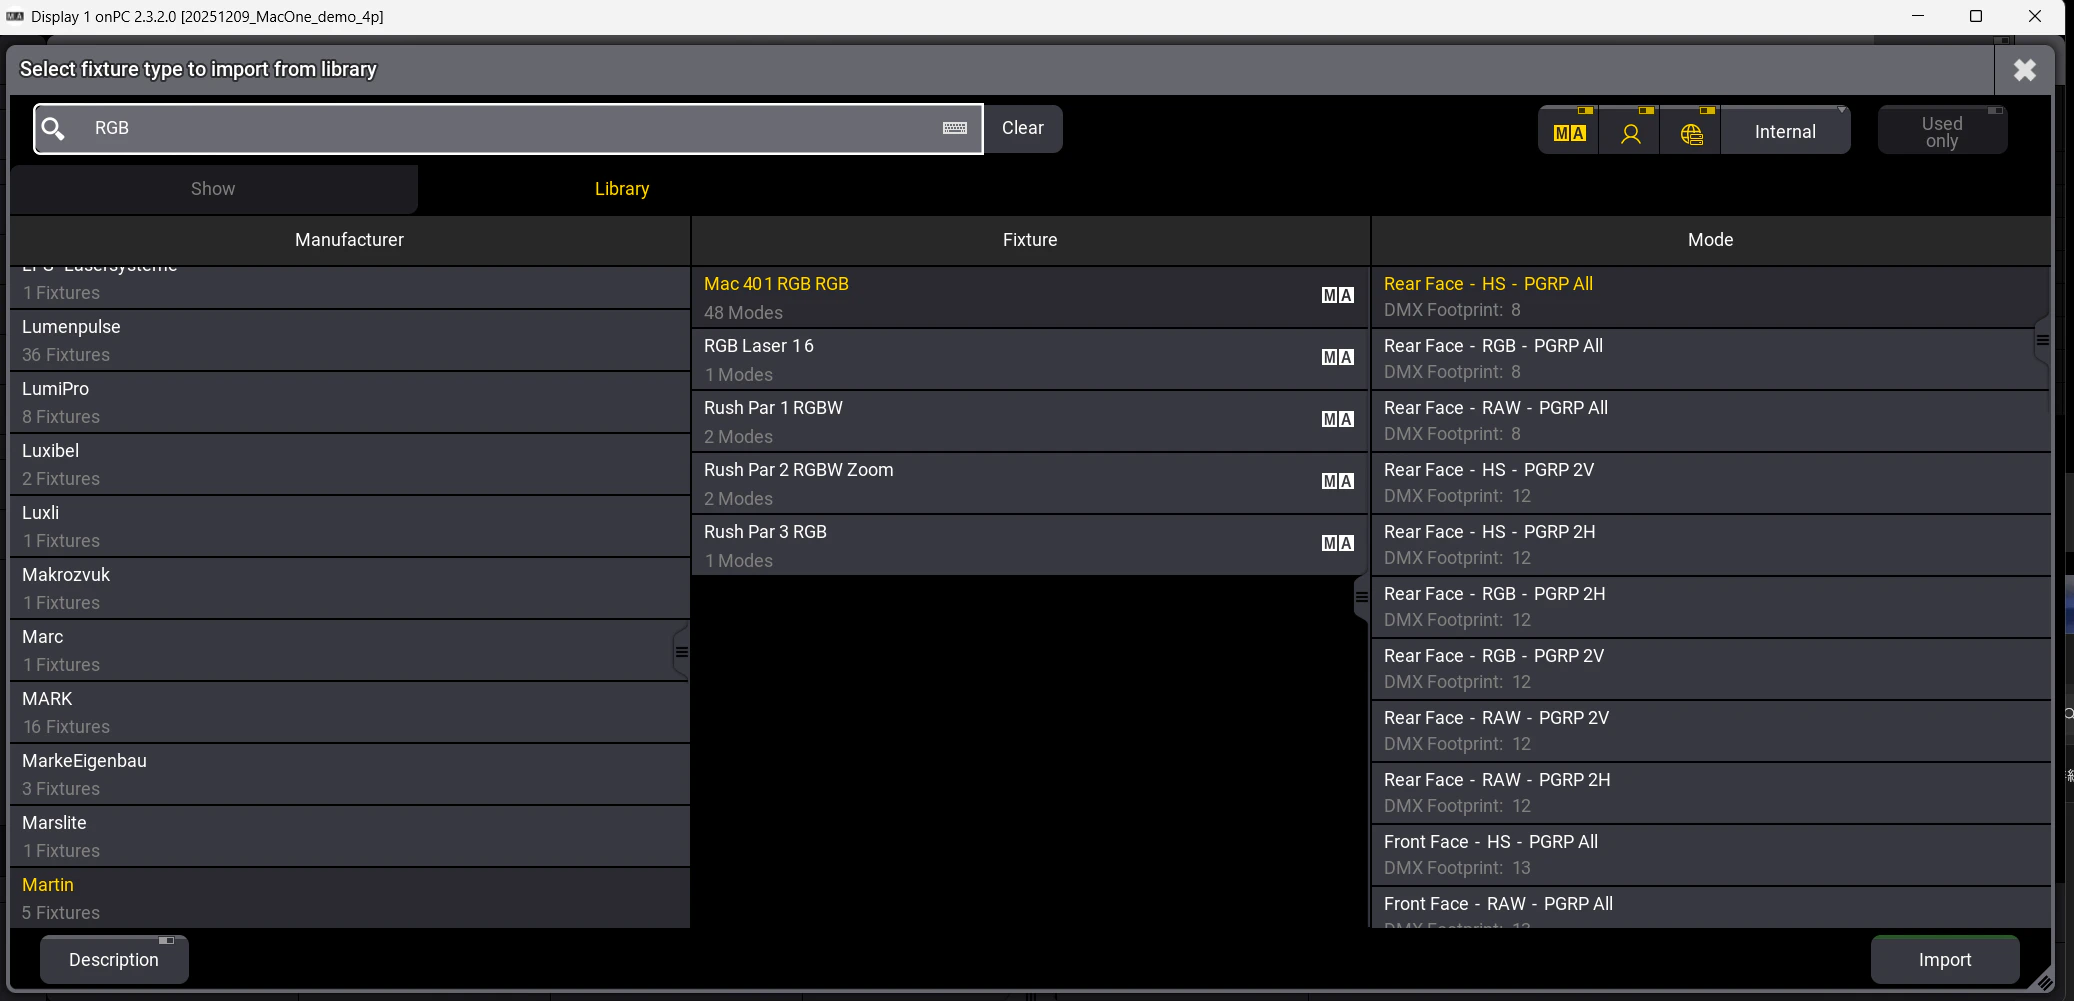2074x1001 pixels.
Task: Choose mode Rear Face - RGB - PGRP 2V
Action: (1711, 669)
